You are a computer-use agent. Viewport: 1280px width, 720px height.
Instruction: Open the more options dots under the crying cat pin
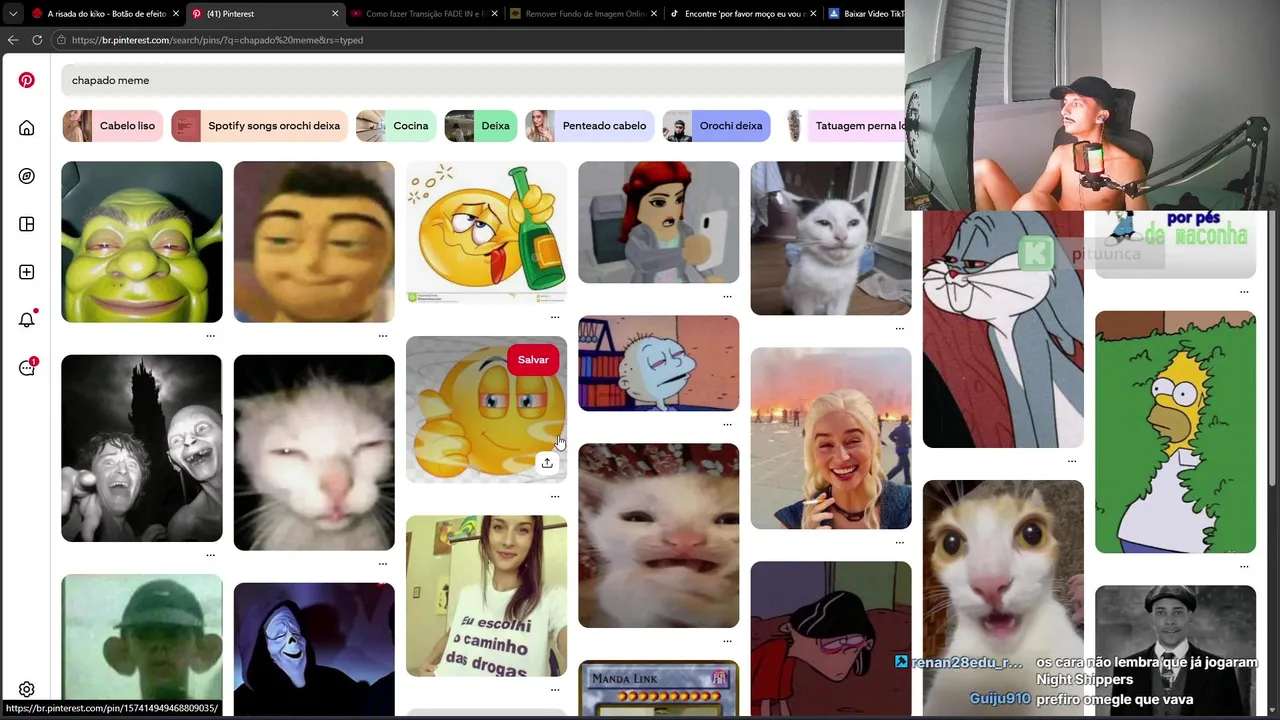click(727, 641)
